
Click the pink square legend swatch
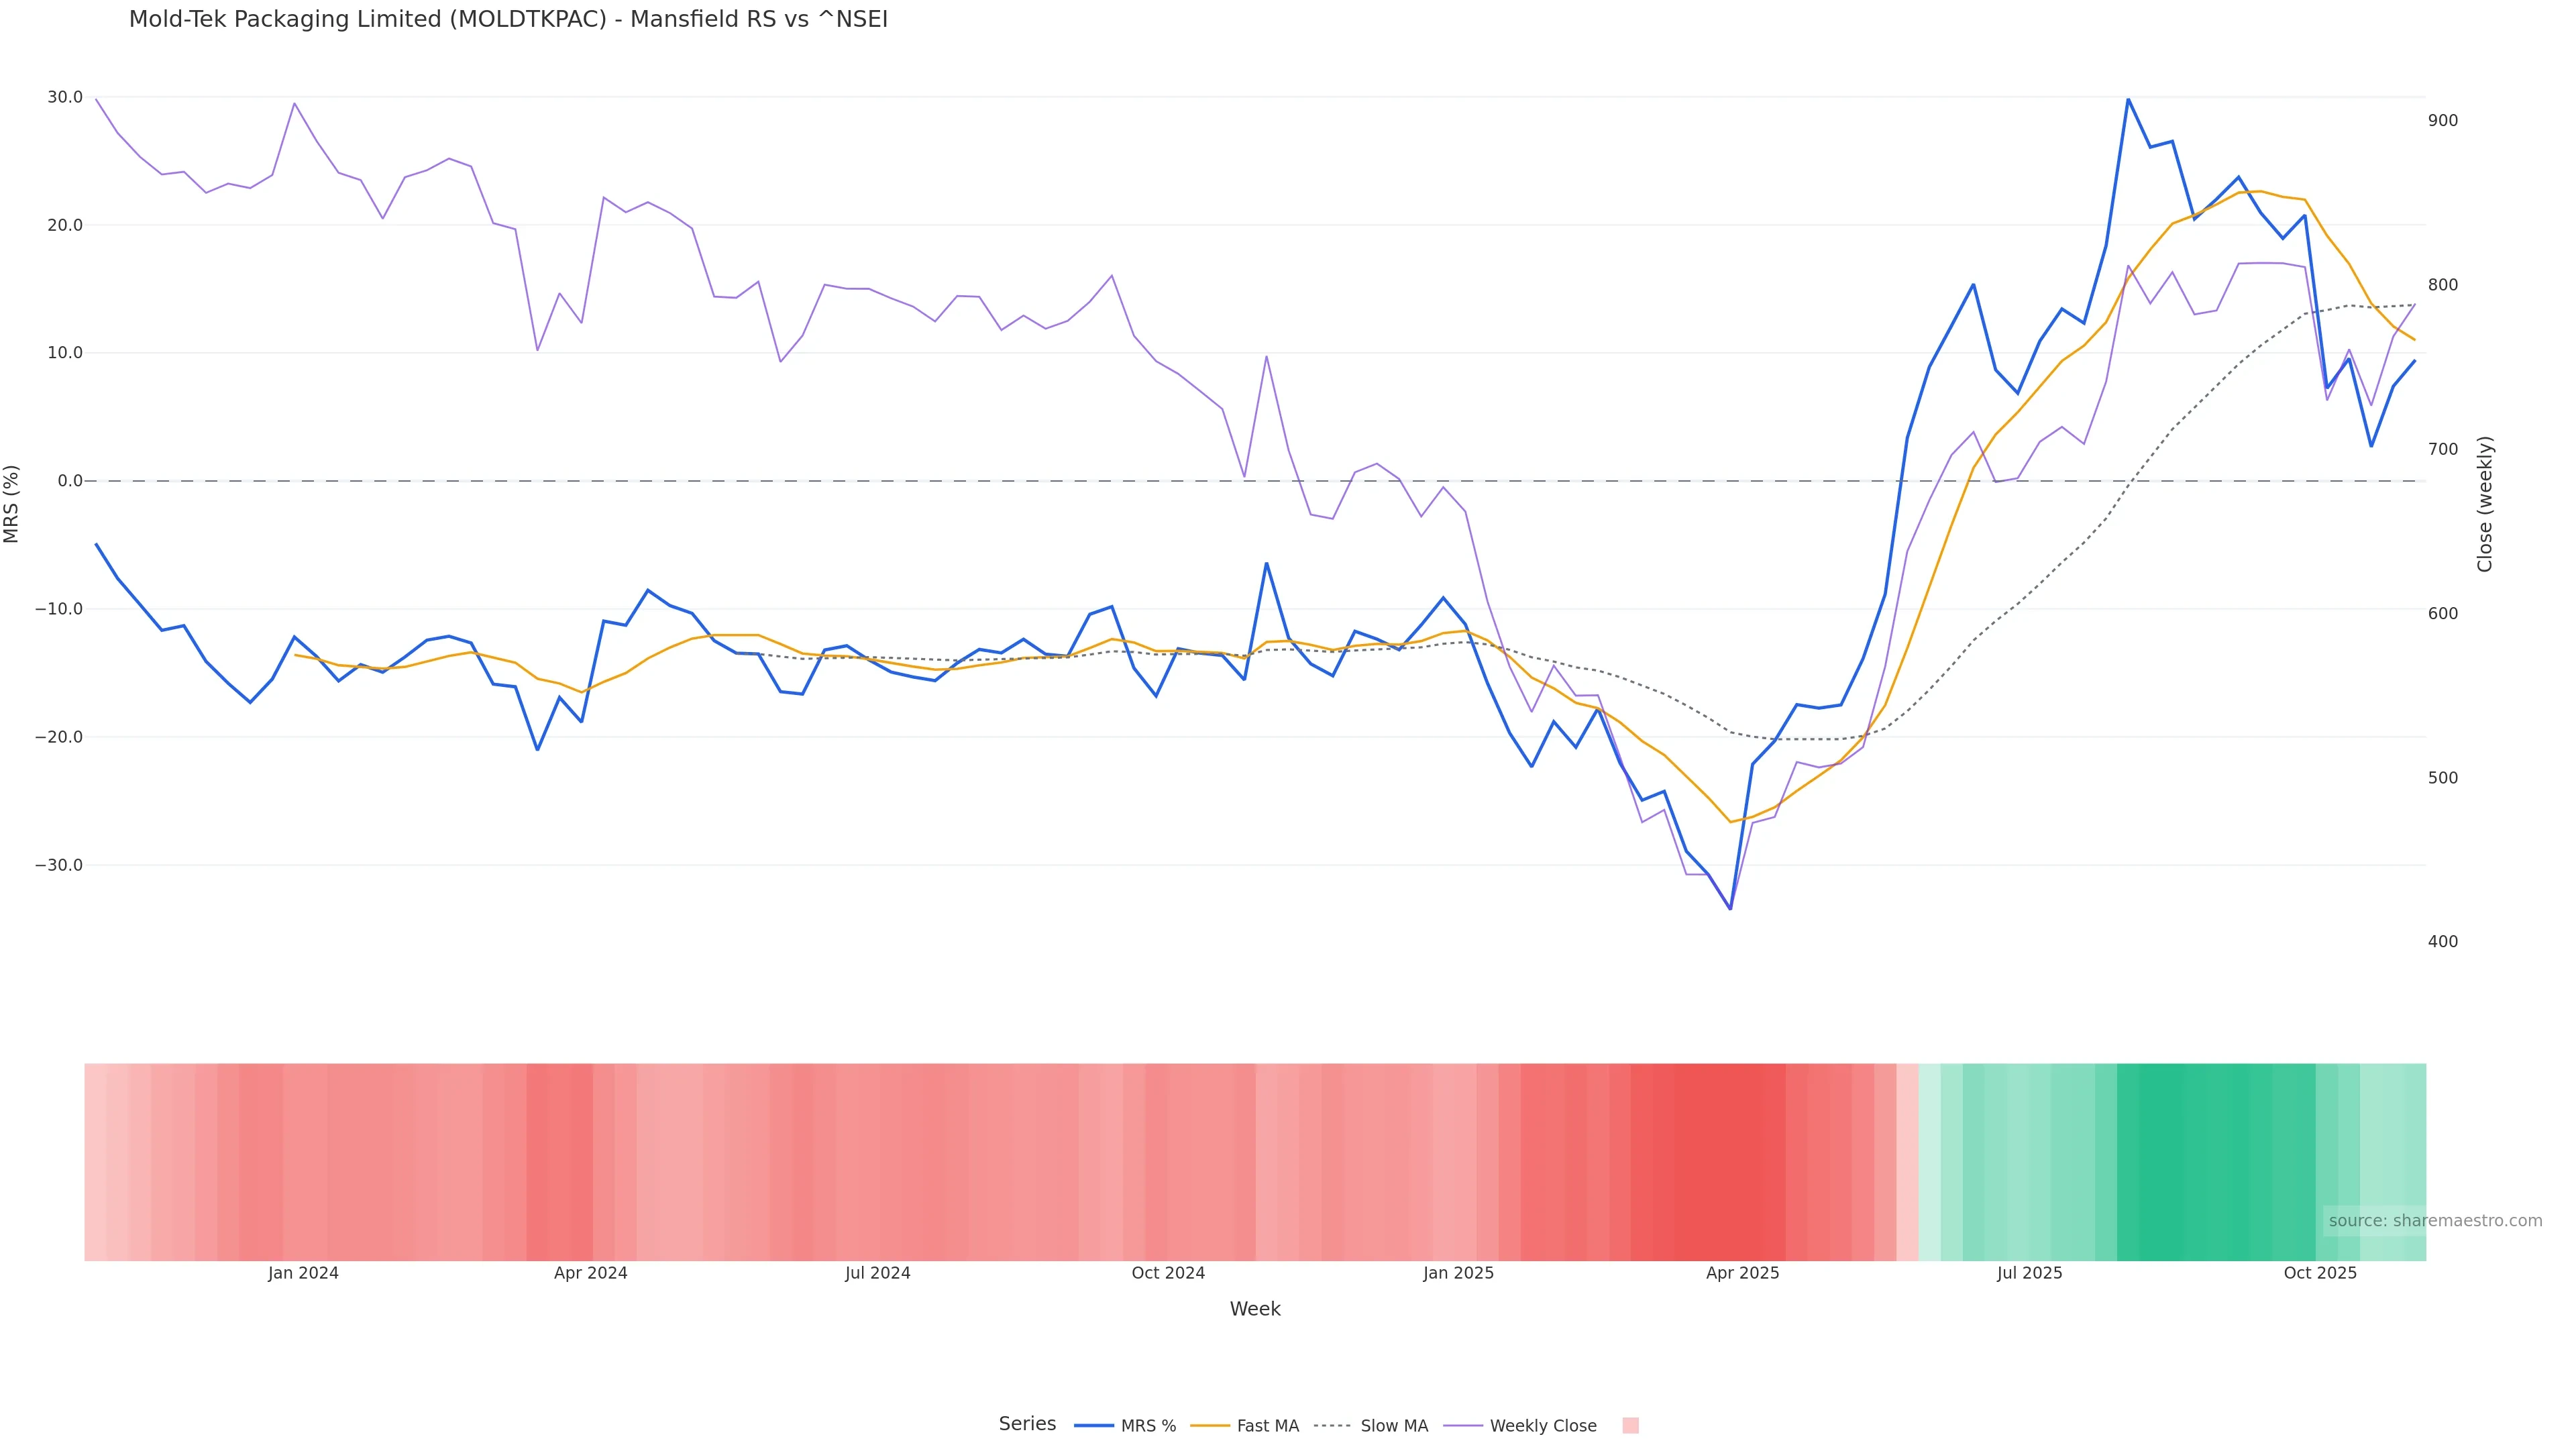click(1630, 1426)
